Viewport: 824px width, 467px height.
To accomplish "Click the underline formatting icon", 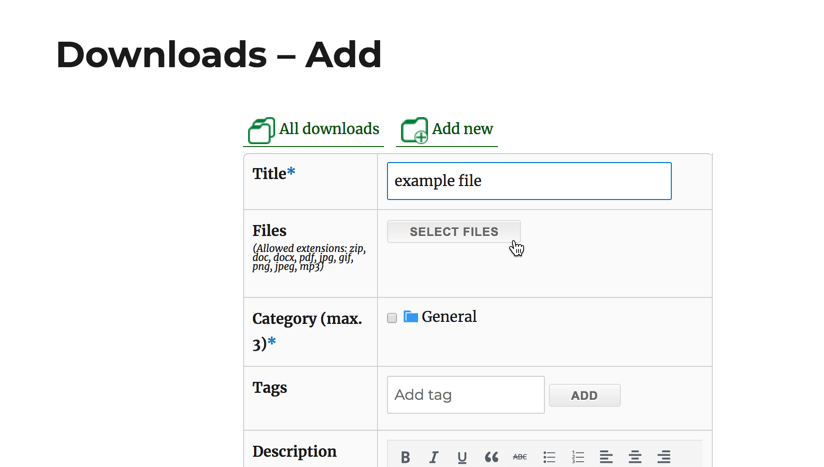I will pos(462,457).
